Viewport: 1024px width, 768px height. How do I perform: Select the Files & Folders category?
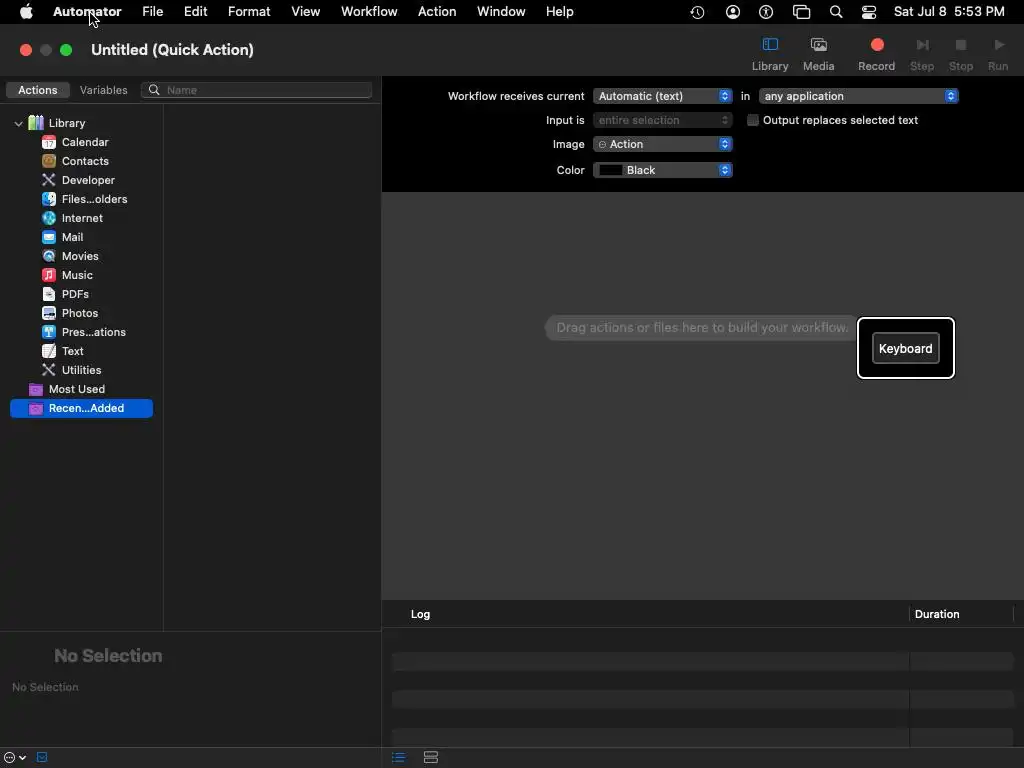(84, 199)
